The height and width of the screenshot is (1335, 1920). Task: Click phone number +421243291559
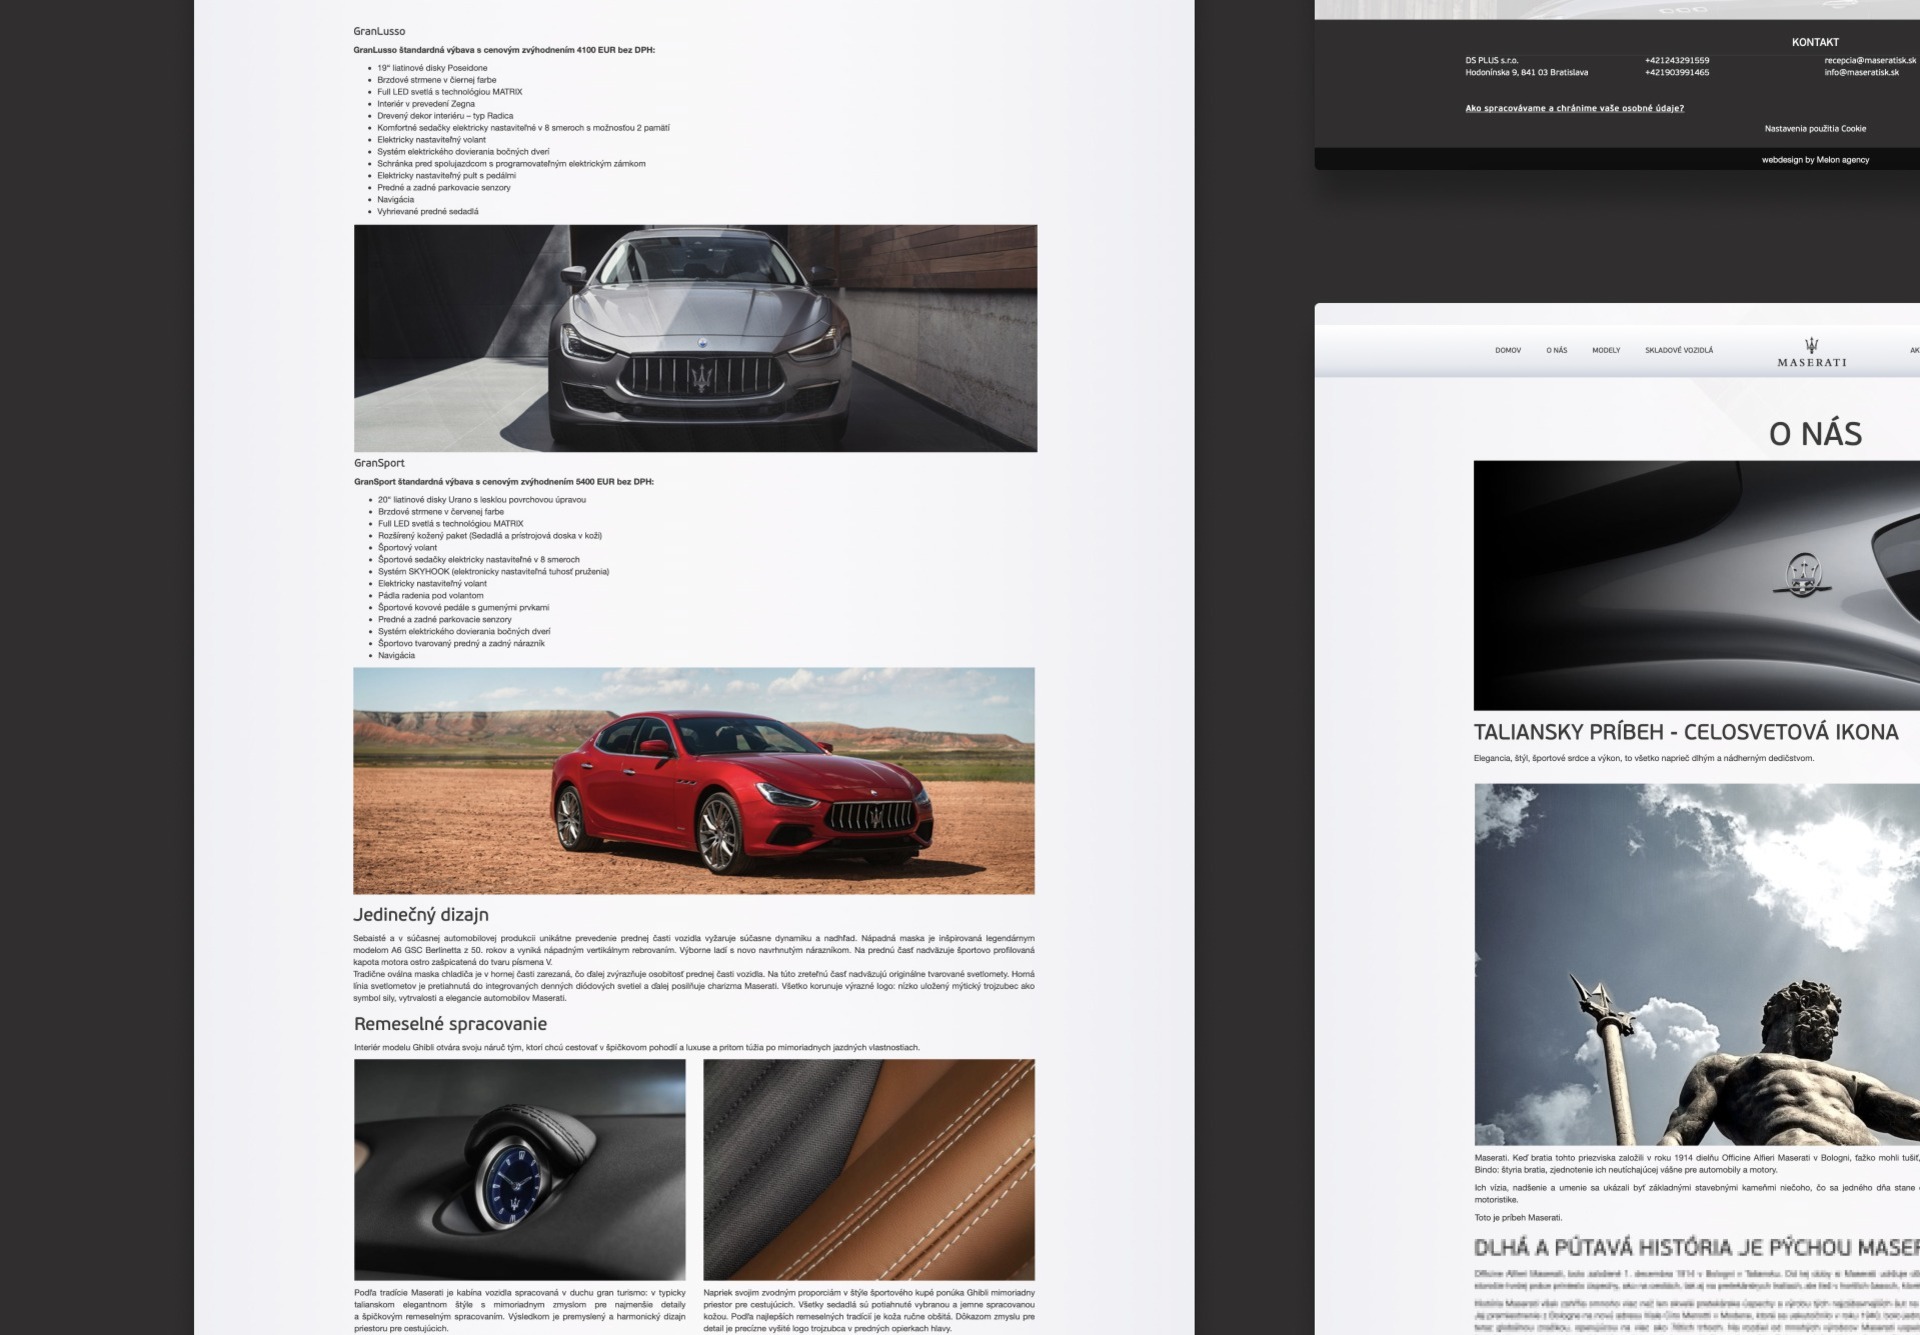(x=1676, y=61)
